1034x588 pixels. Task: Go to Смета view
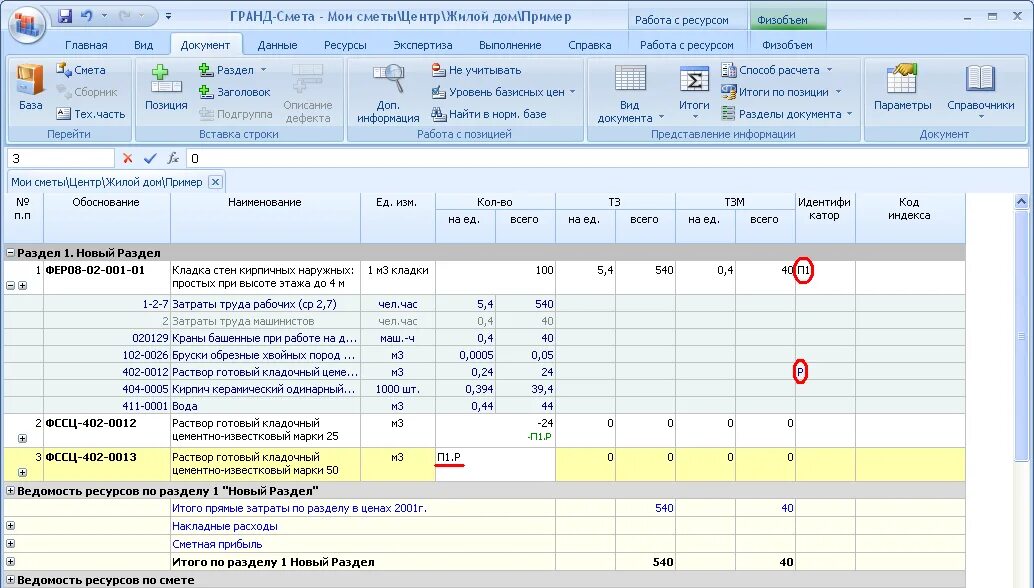pyautogui.click(x=81, y=70)
